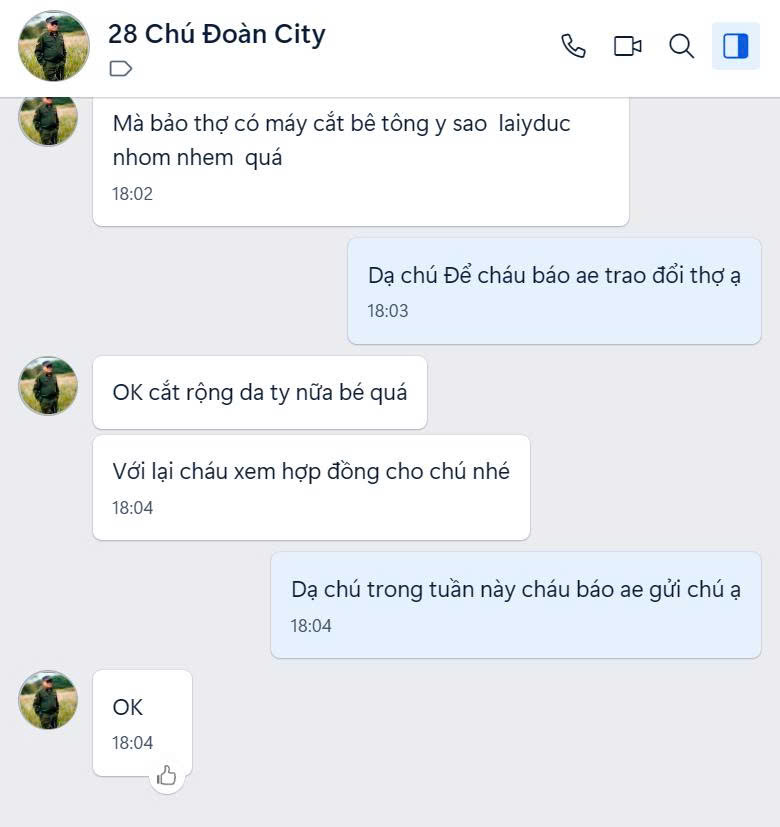Click the contact name 28 Chú Đoàn City
The image size is (780, 827).
(217, 34)
